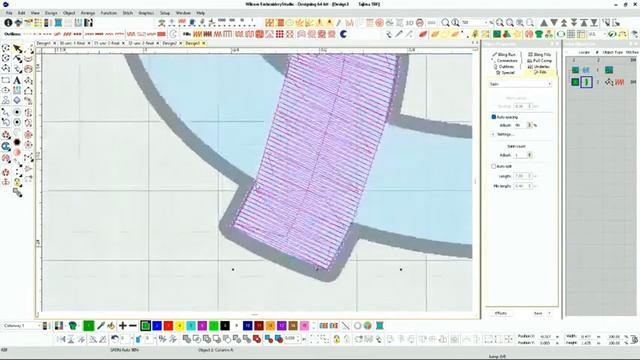Select the Lettering A tool
The height and width of the screenshot is (360, 640).
(x=17, y=80)
